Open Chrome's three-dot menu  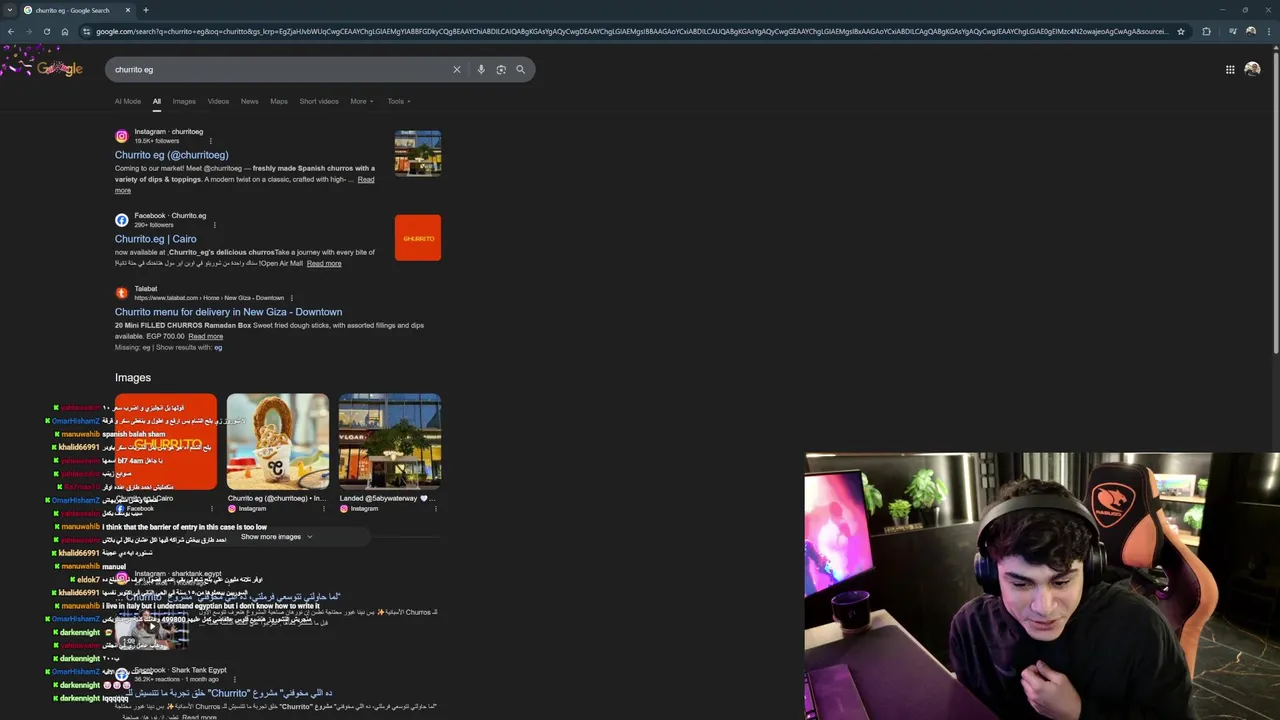pos(1270,31)
